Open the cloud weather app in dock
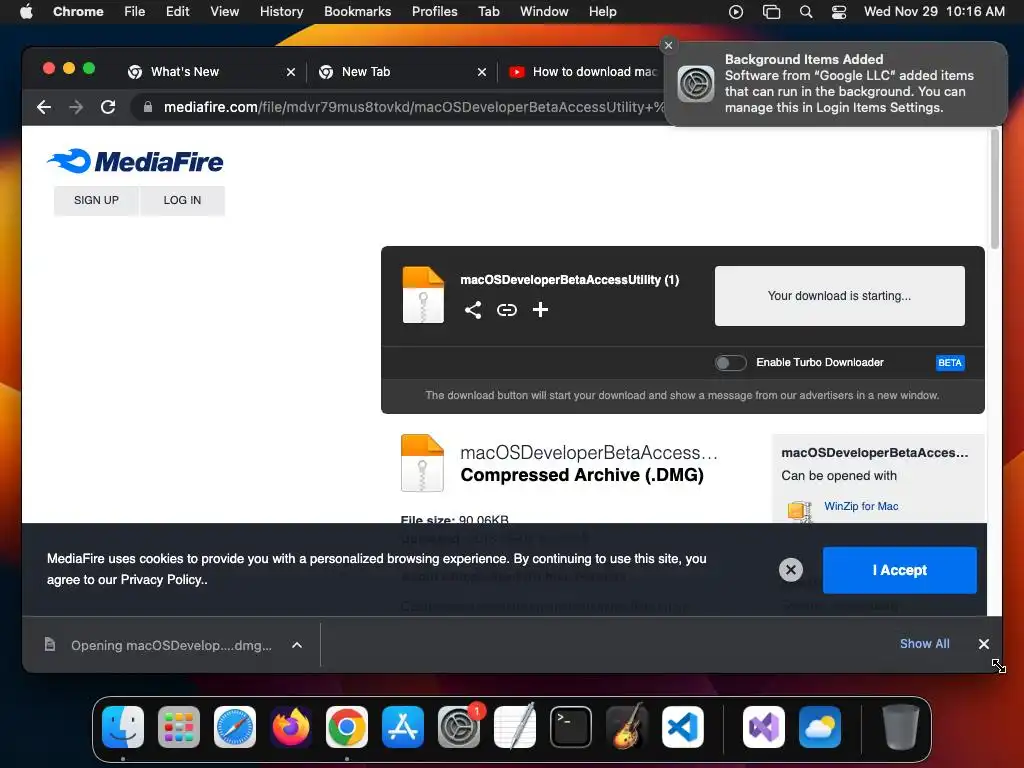The width and height of the screenshot is (1024, 768). [x=820, y=727]
